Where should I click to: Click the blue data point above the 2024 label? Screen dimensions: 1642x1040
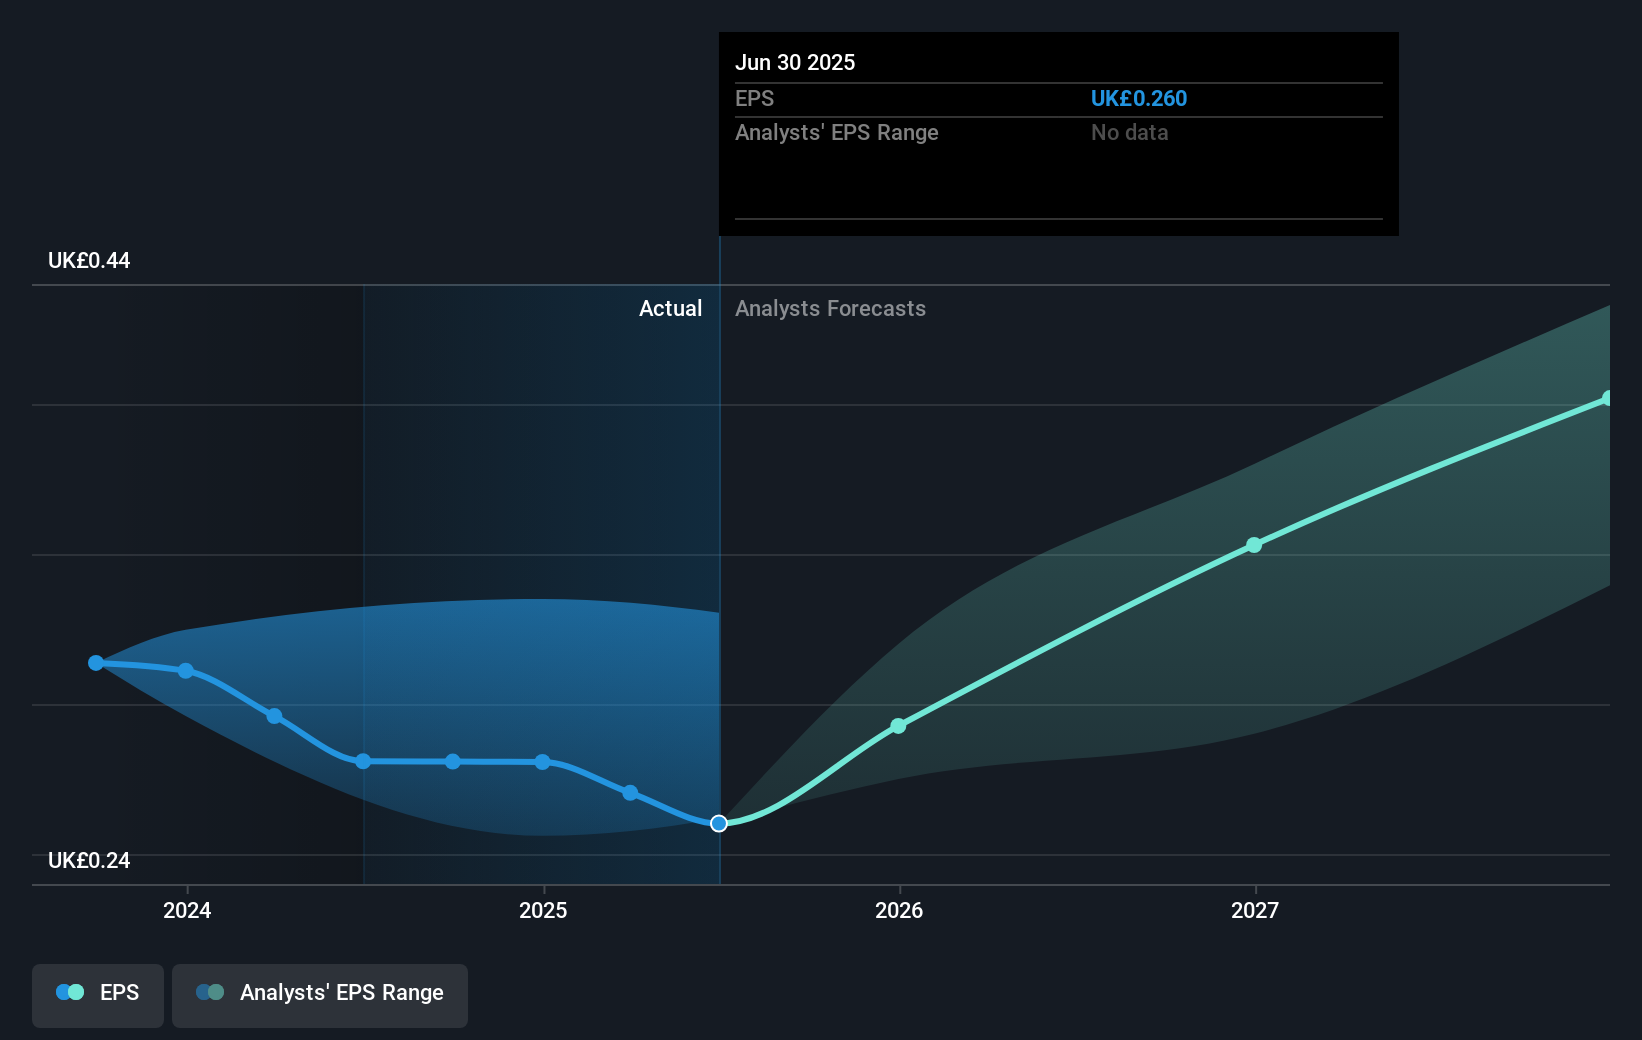pos(186,671)
